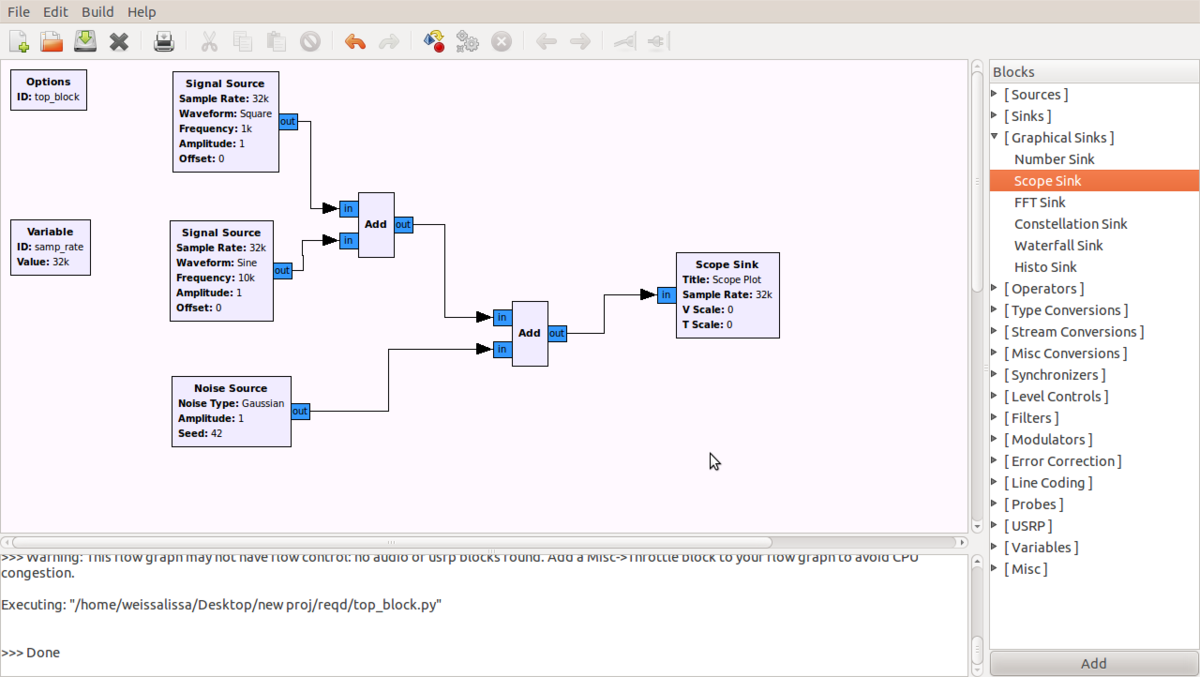The image size is (1200, 677).
Task: Click the Open file folder icon
Action: [51, 41]
